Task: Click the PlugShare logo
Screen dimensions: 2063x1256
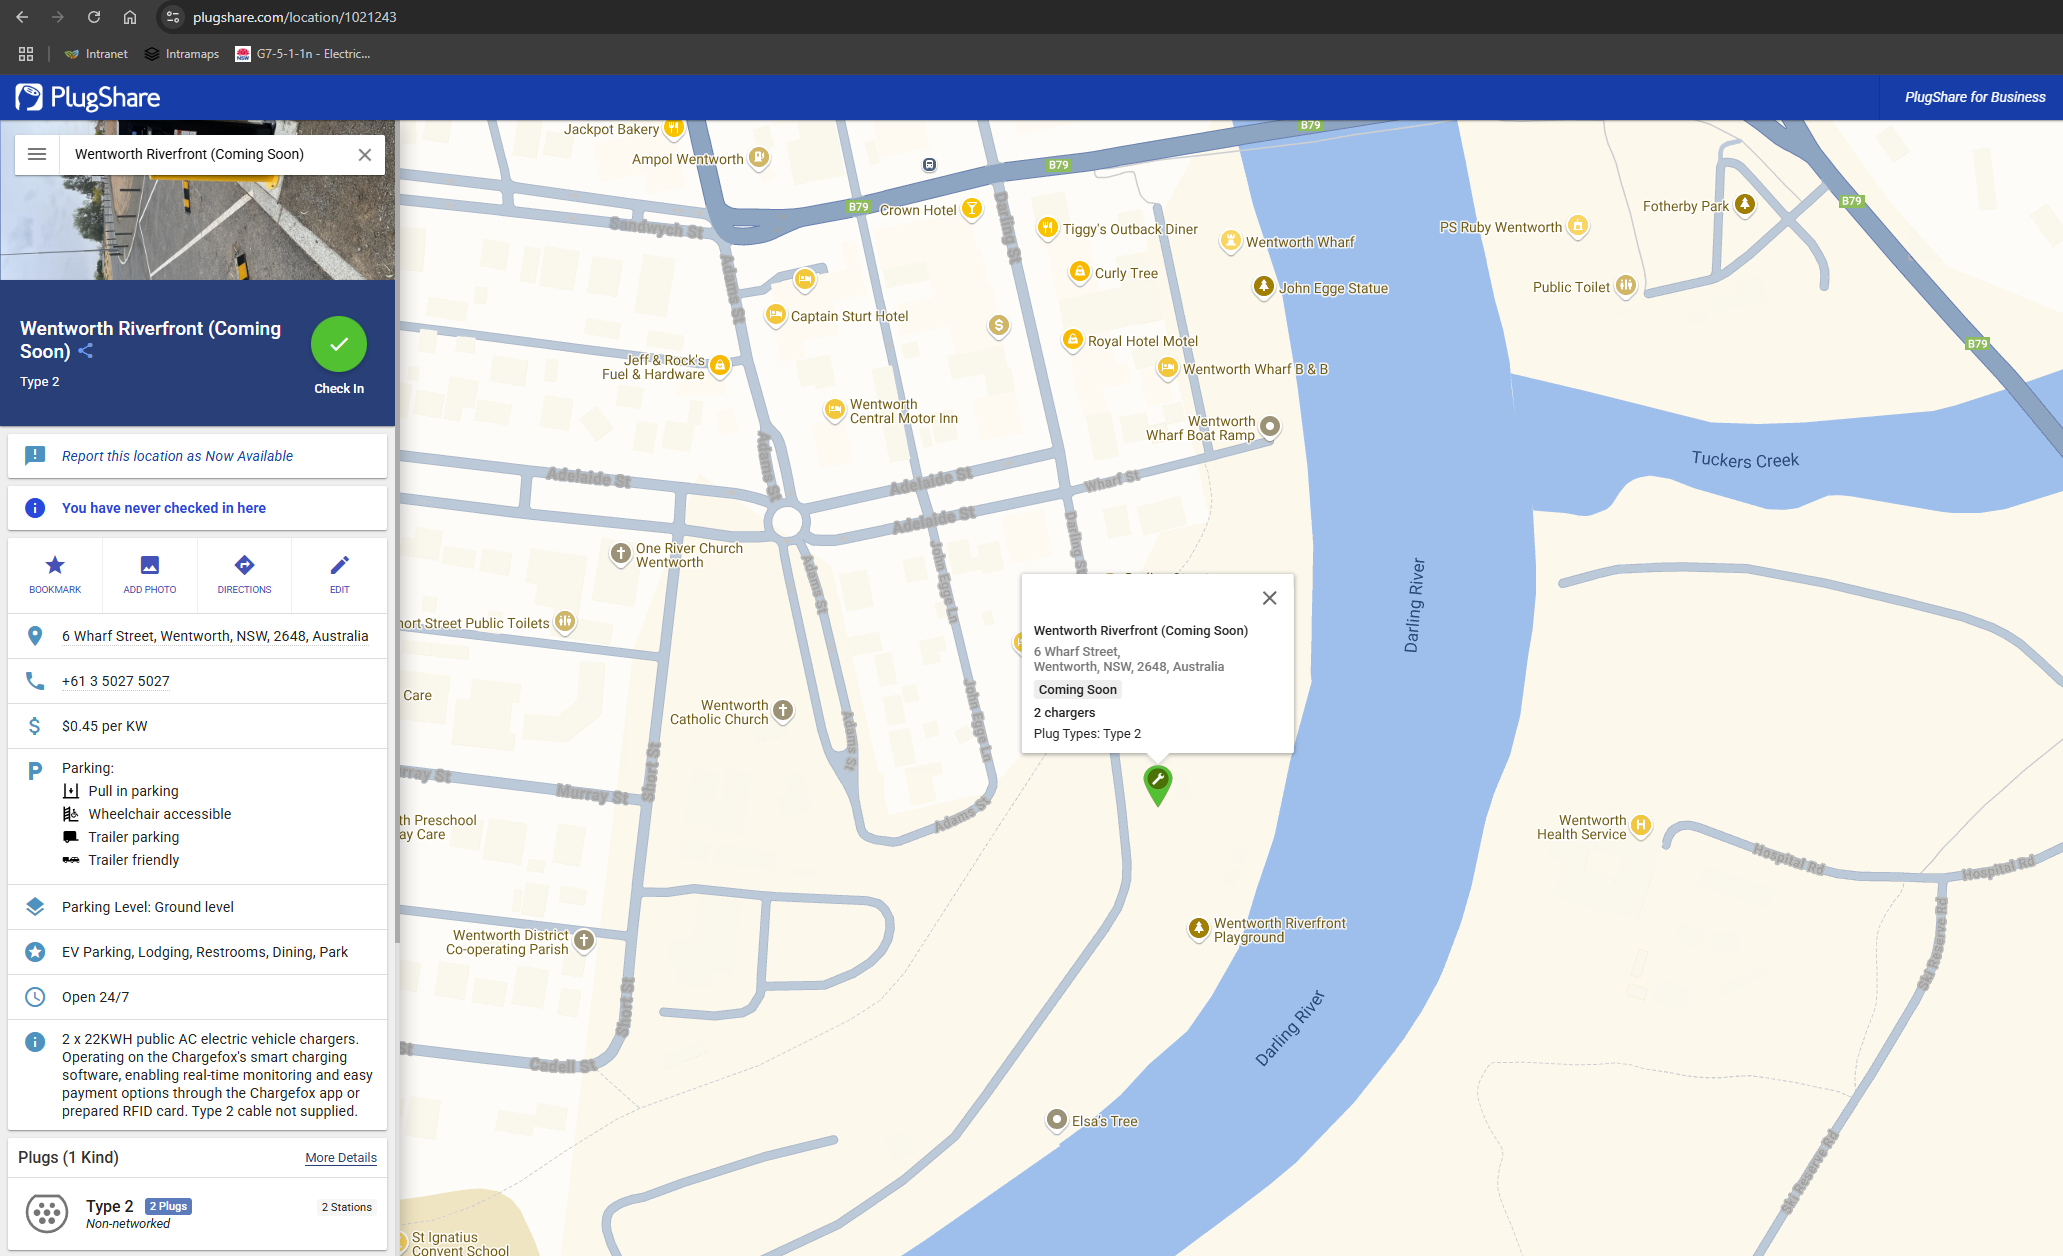Action: click(88, 97)
